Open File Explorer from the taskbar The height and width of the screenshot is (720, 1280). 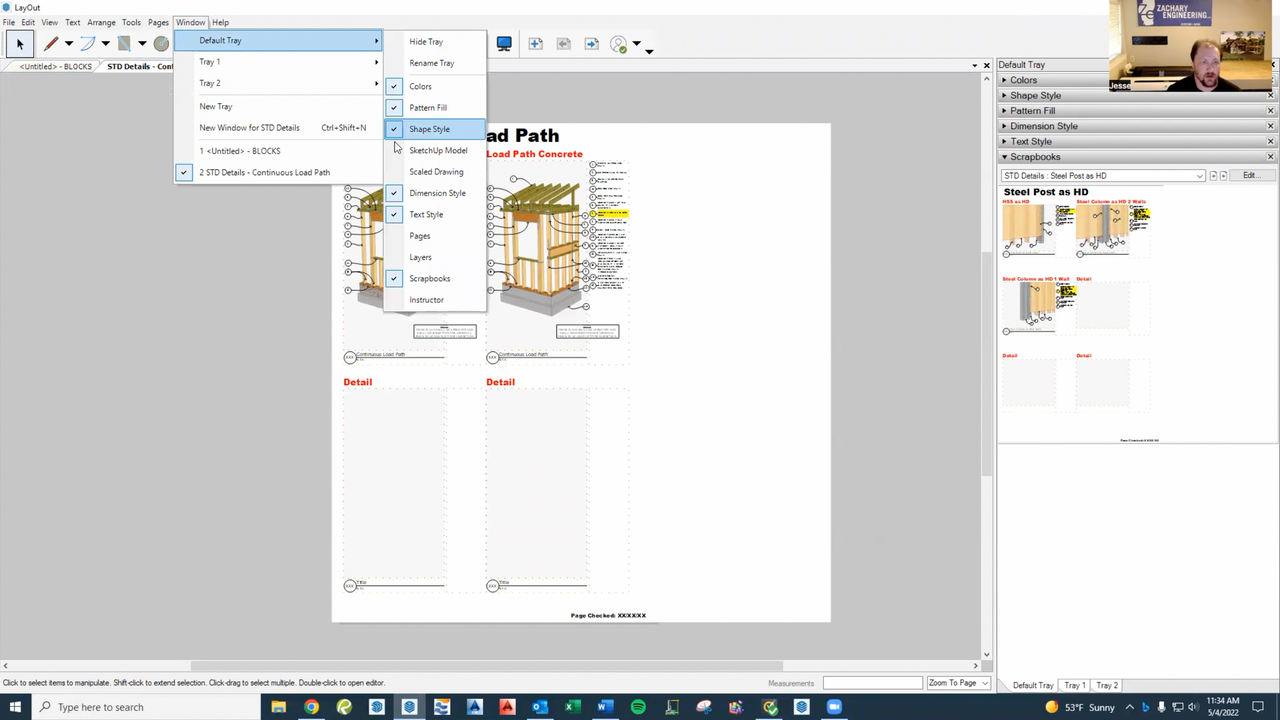pyautogui.click(x=279, y=707)
